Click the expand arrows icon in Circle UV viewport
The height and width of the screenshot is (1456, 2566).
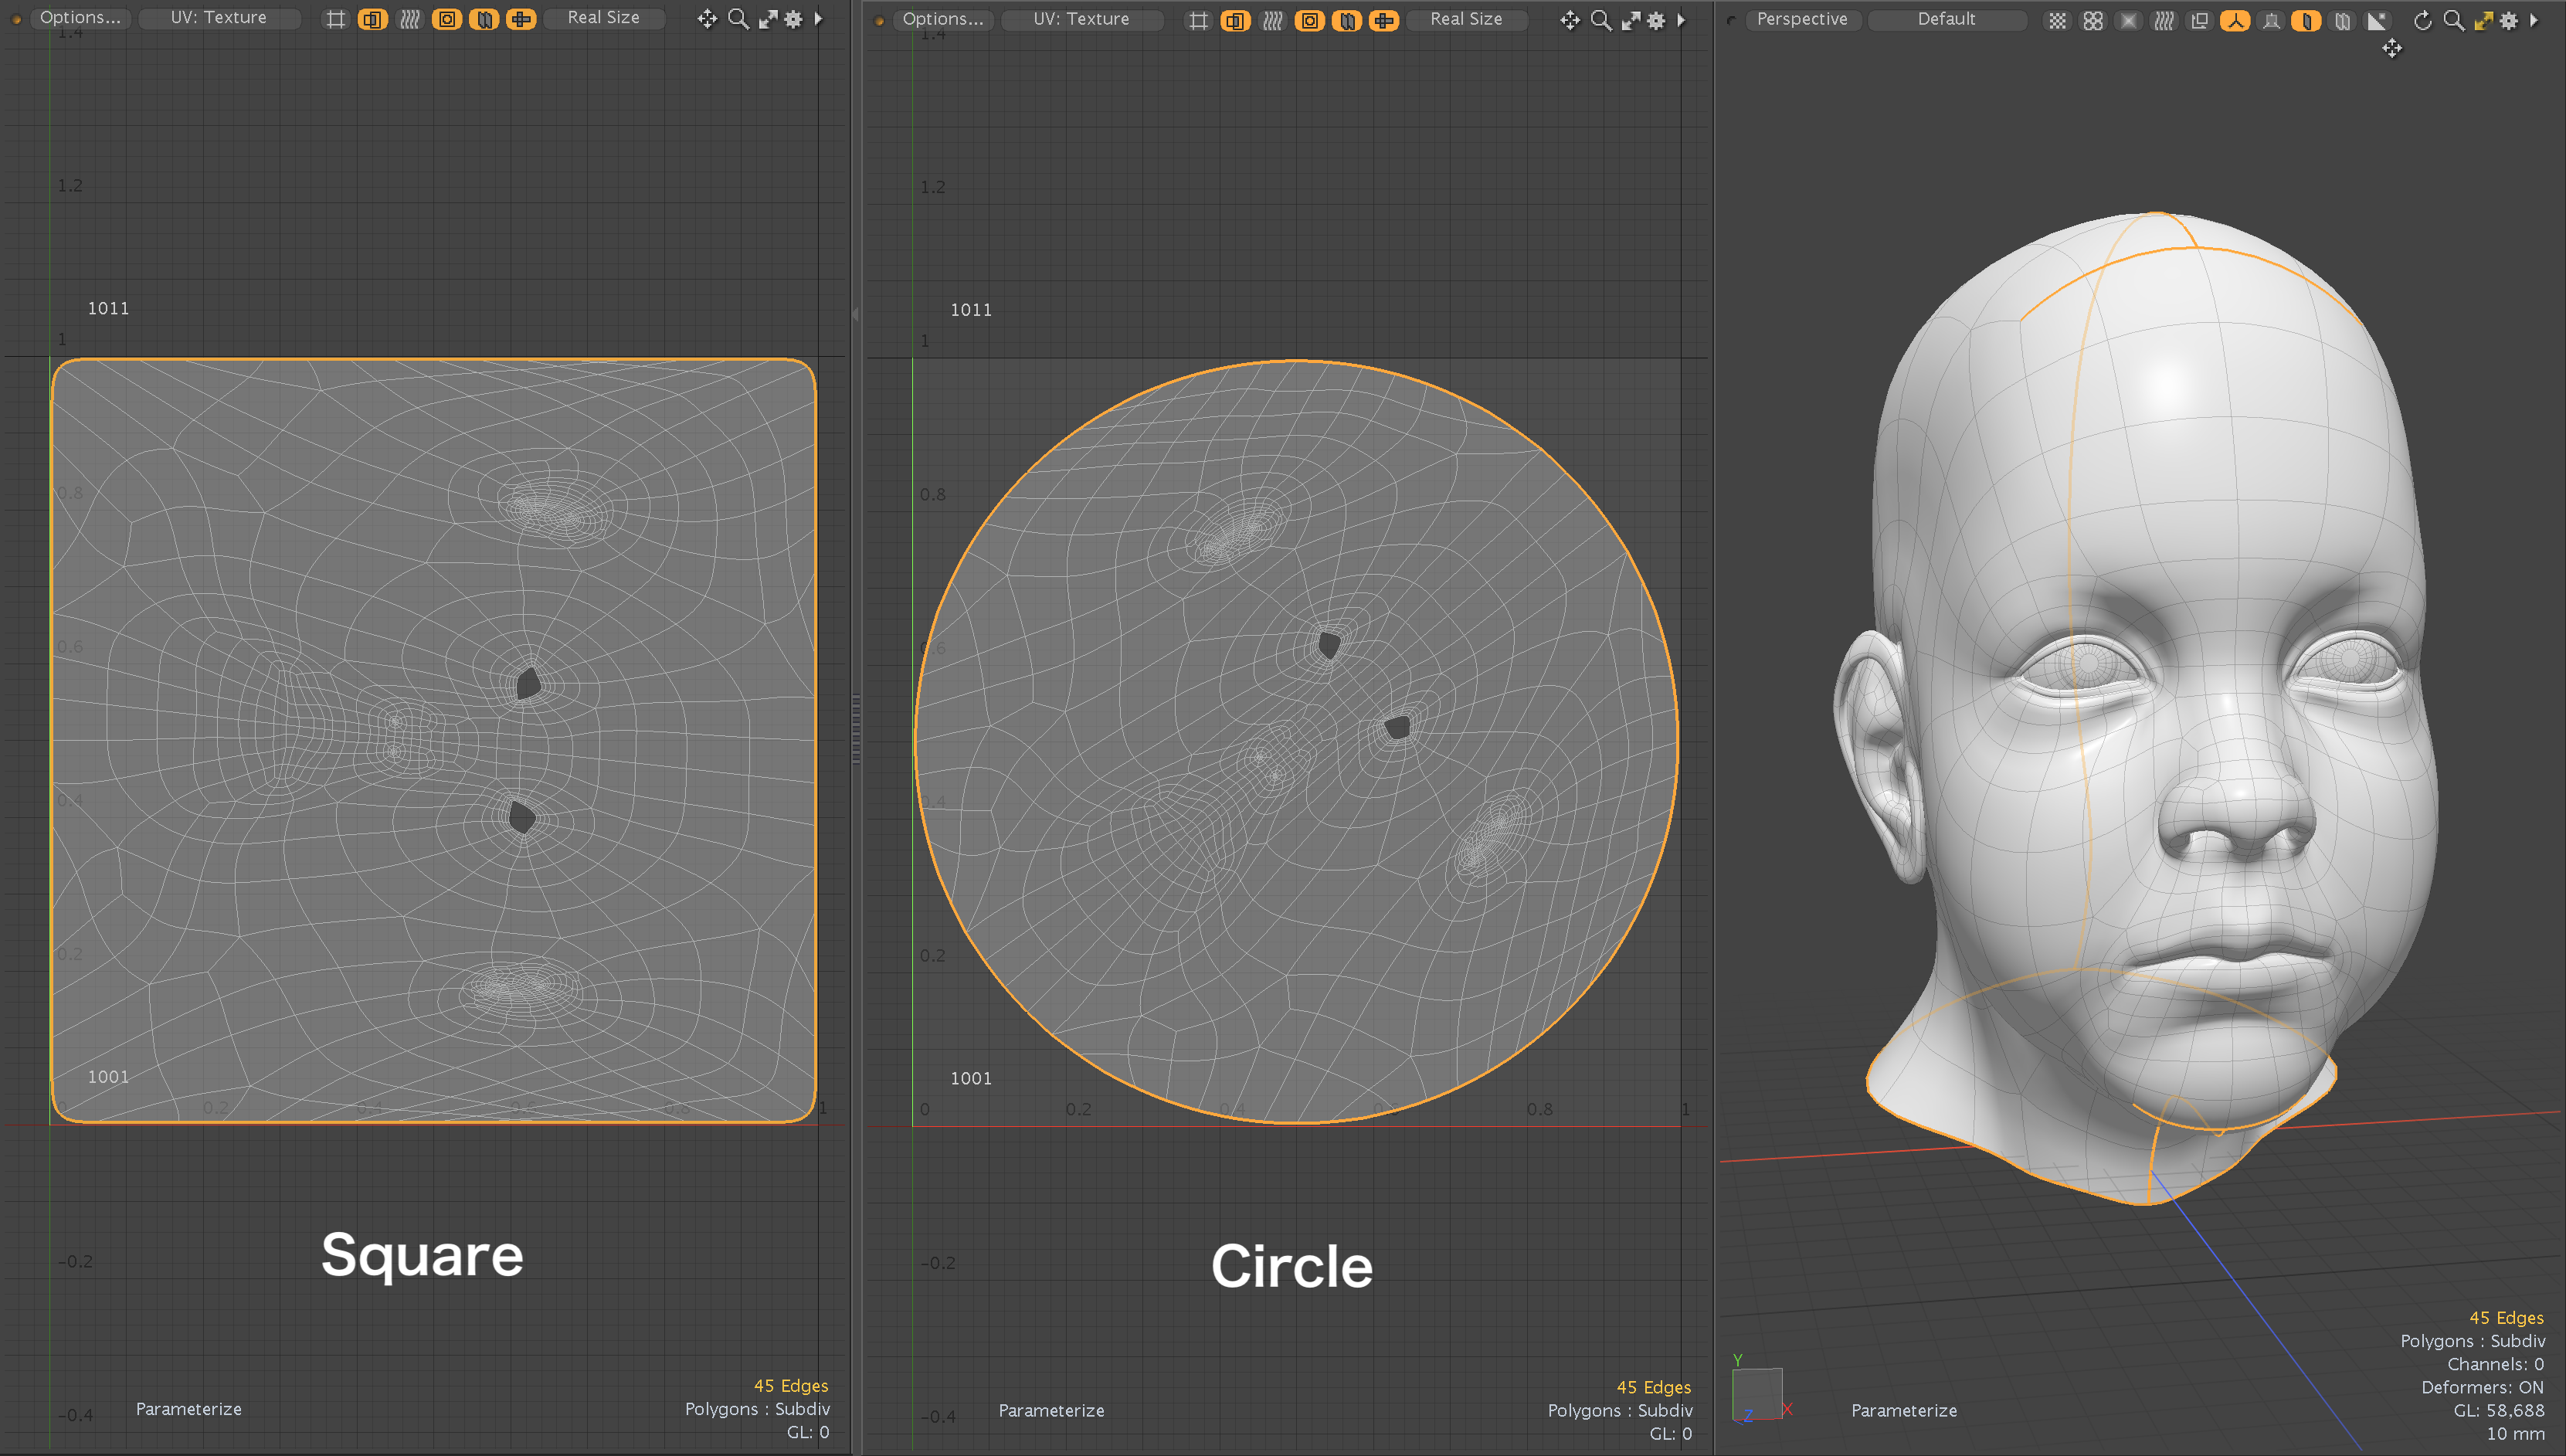click(x=1631, y=20)
